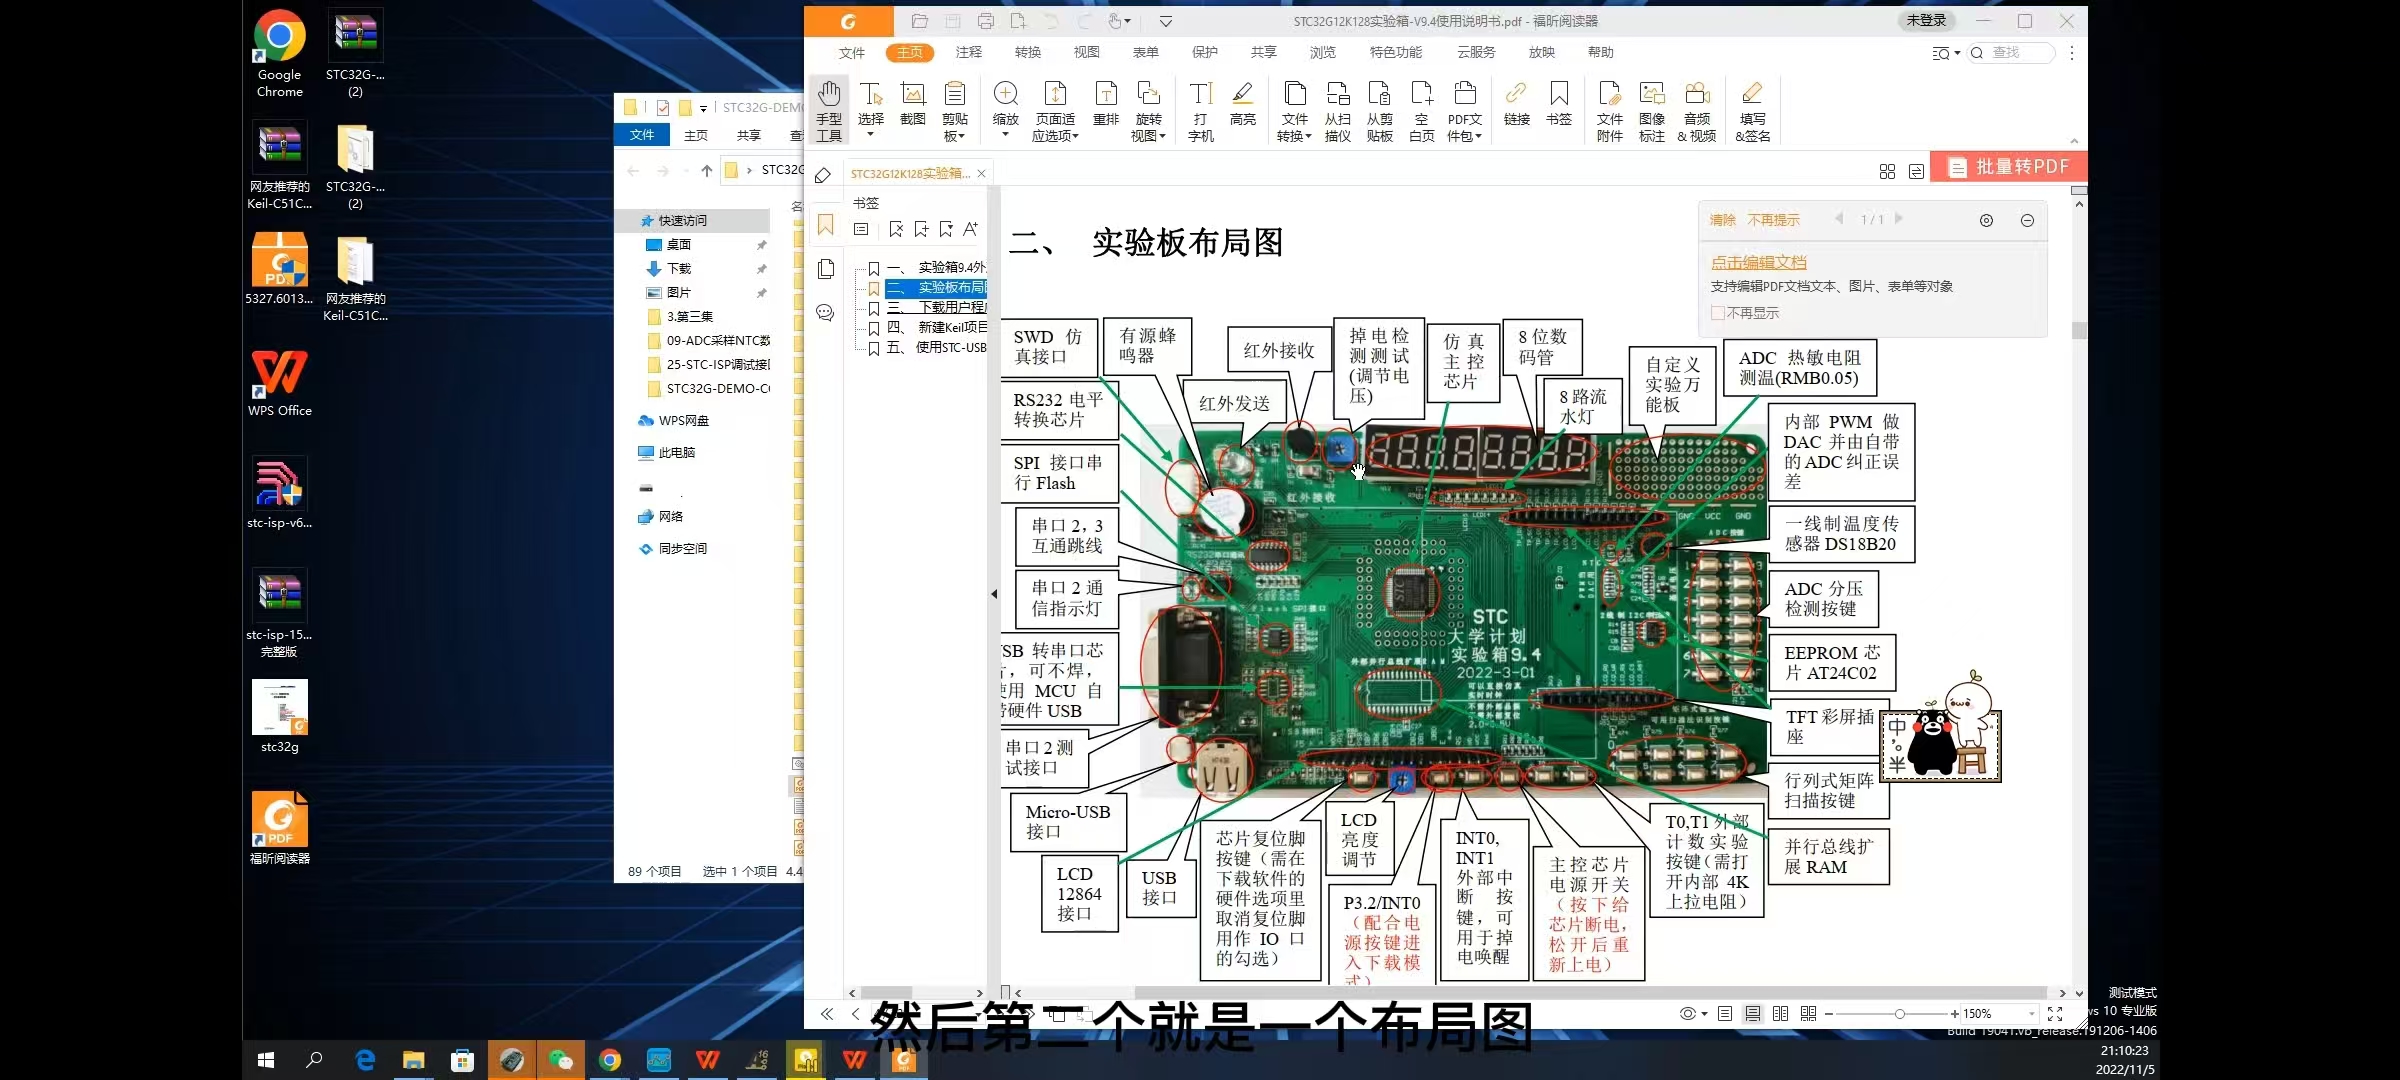Click the 未登录 login button
The width and height of the screenshot is (2400, 1080).
(x=1926, y=21)
